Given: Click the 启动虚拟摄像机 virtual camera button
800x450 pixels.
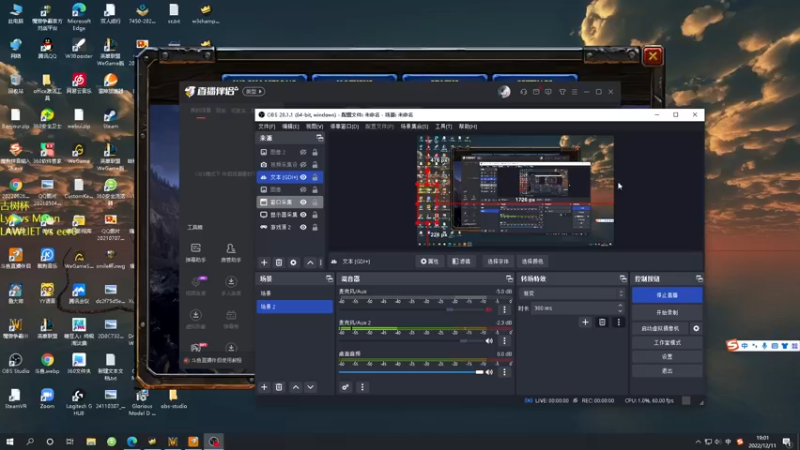Looking at the screenshot, I should [x=660, y=329].
